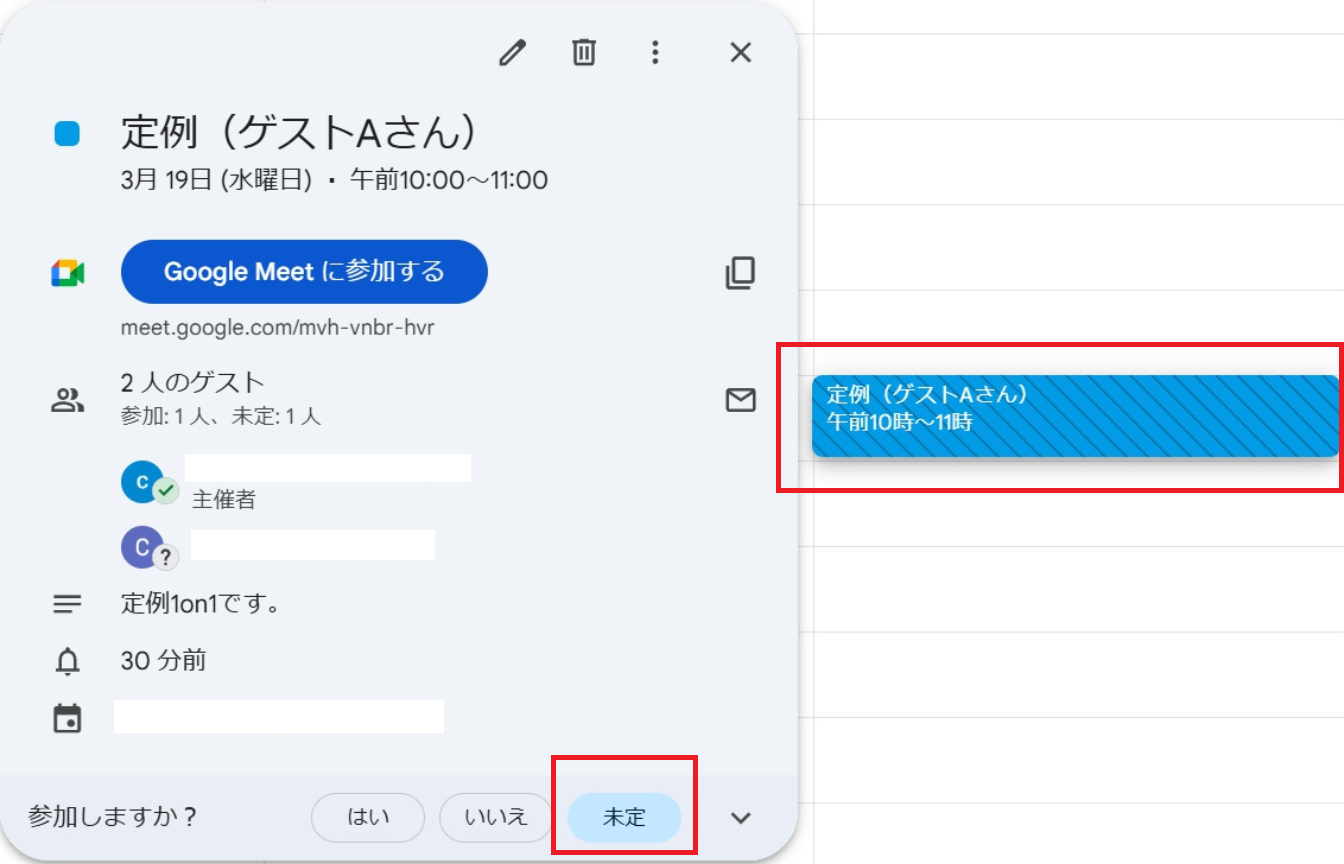Viewport: 1344px width, 864px height.
Task: Join with Google Meet に参加する button
Action: point(304,272)
